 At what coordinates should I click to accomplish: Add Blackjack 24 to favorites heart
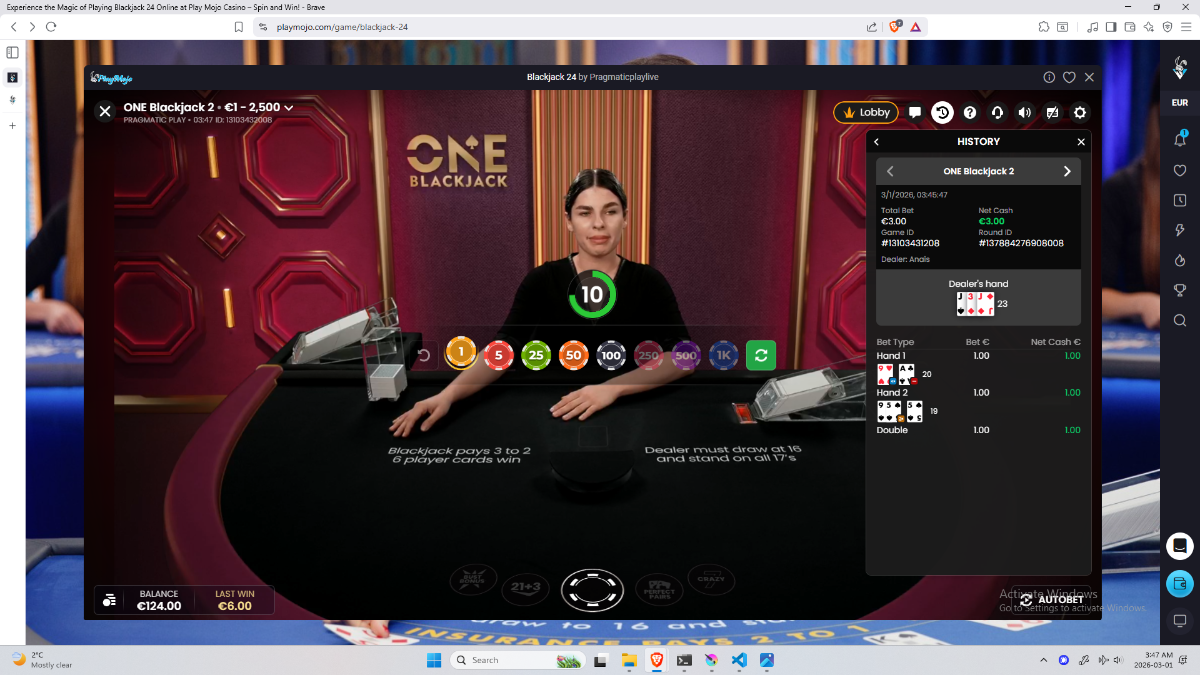click(x=1069, y=77)
